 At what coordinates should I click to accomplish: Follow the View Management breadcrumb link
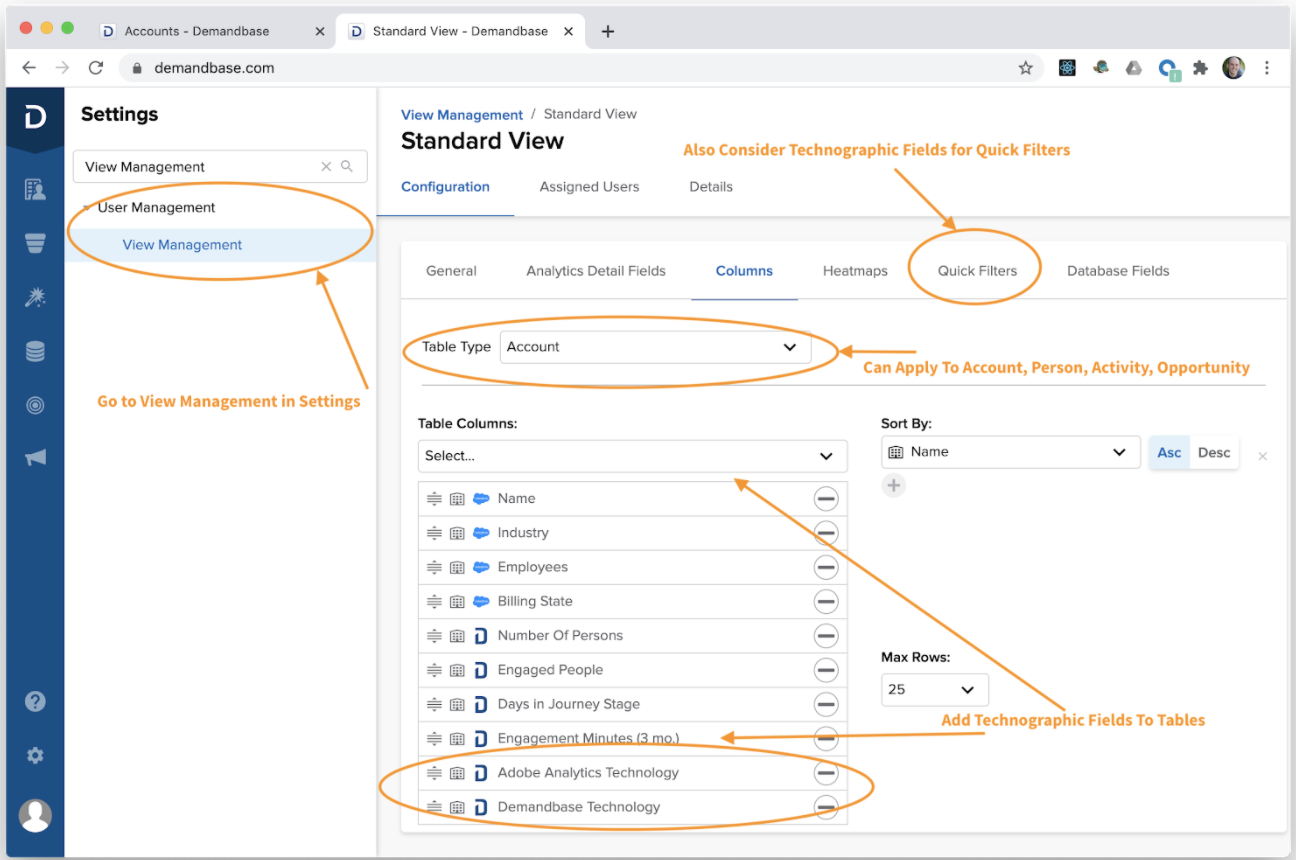tap(462, 115)
